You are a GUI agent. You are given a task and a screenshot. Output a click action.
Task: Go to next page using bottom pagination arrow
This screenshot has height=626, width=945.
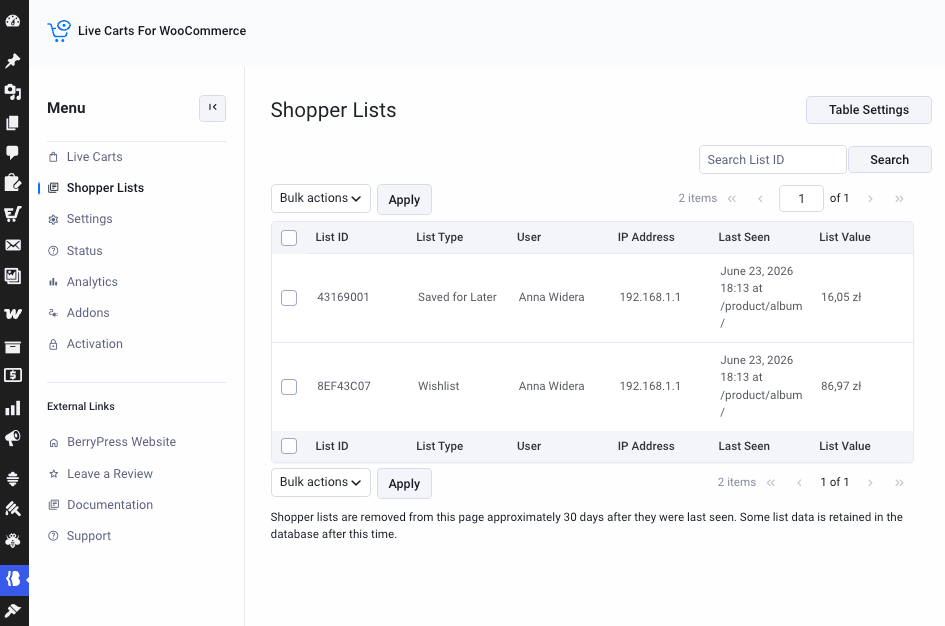coord(870,483)
